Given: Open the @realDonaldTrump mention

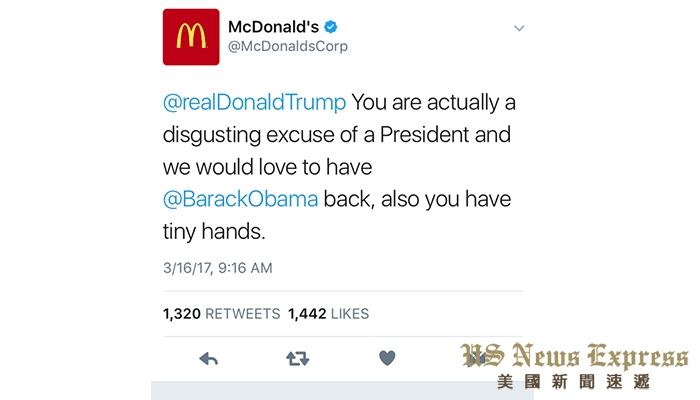Looking at the screenshot, I should [x=254, y=102].
